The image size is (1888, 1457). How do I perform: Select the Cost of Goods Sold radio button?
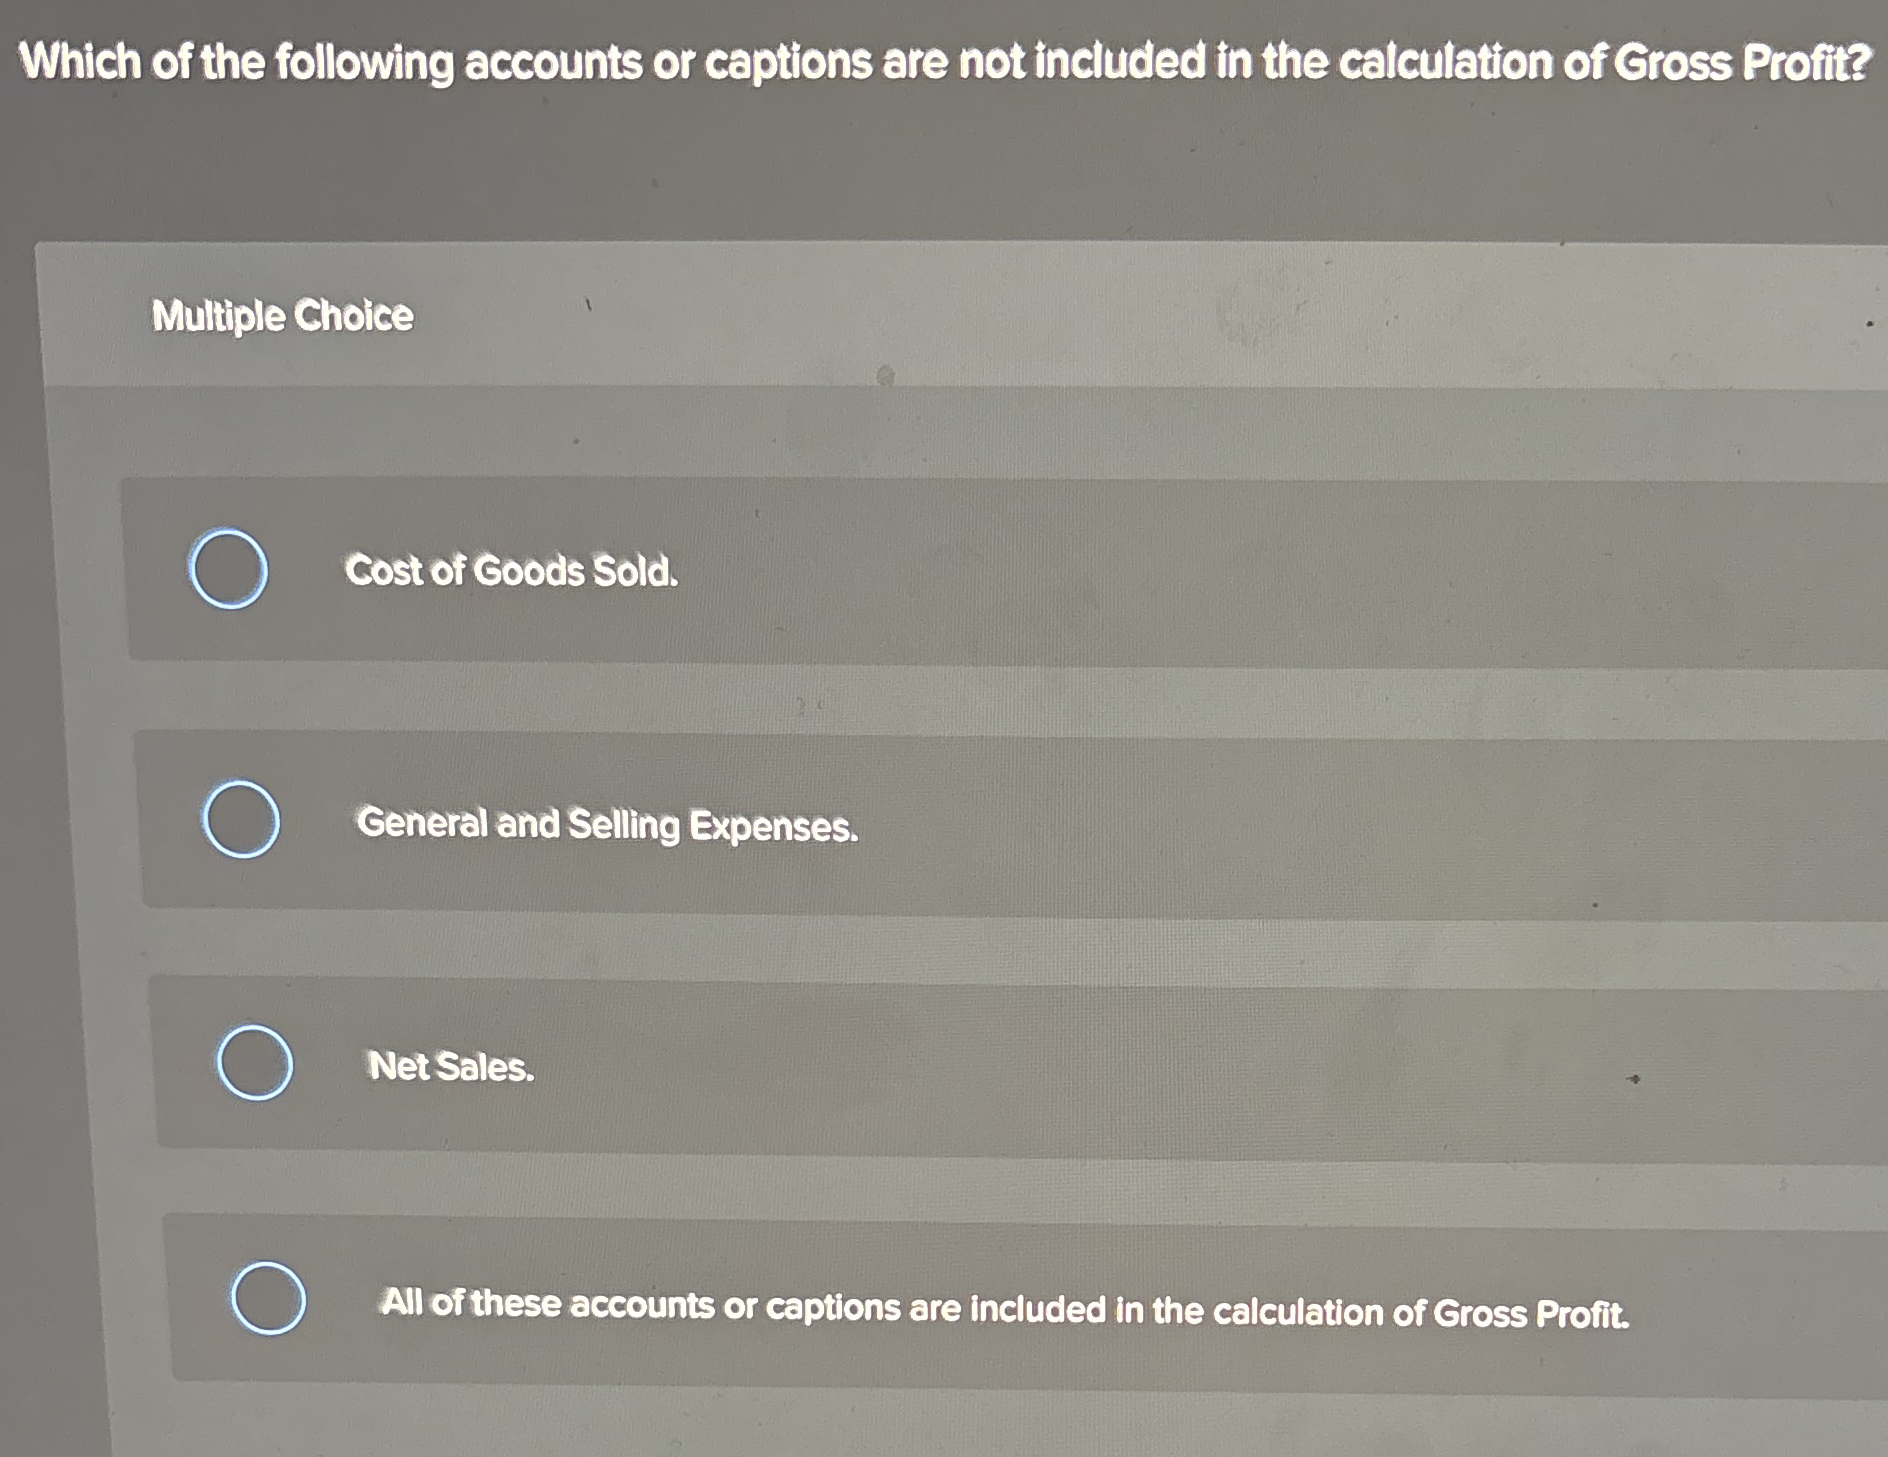[x=228, y=569]
